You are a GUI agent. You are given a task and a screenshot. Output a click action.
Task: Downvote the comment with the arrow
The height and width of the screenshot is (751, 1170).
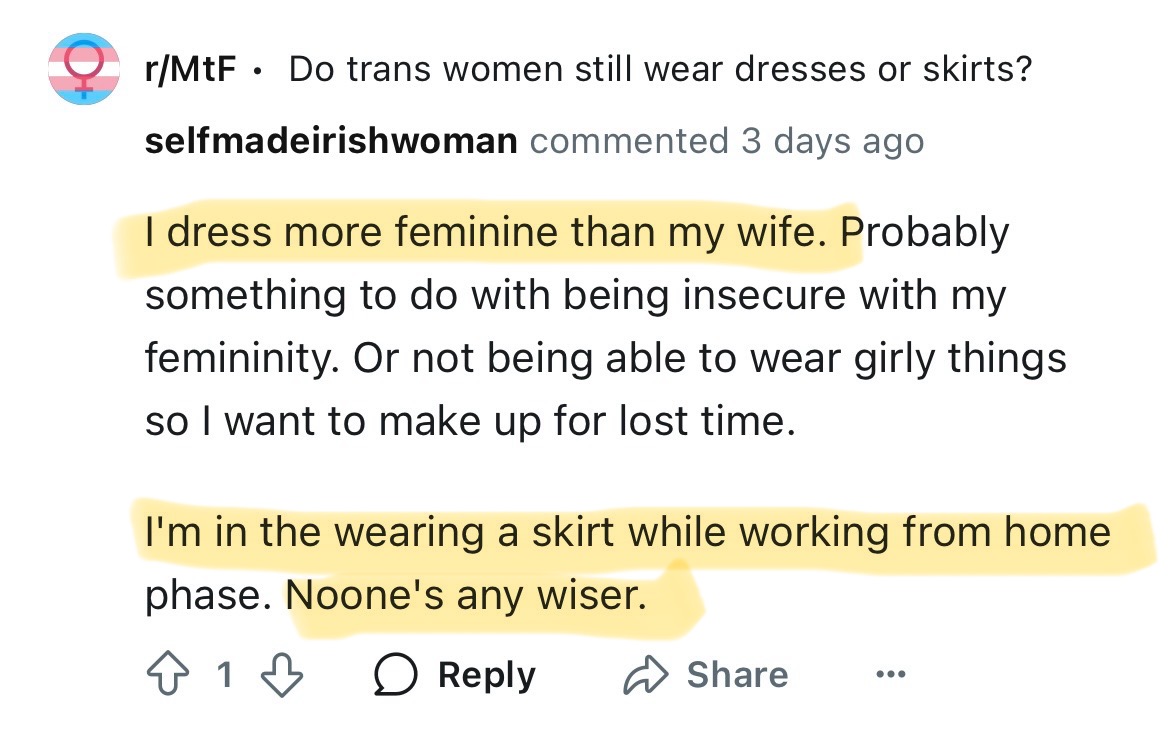click(x=281, y=675)
